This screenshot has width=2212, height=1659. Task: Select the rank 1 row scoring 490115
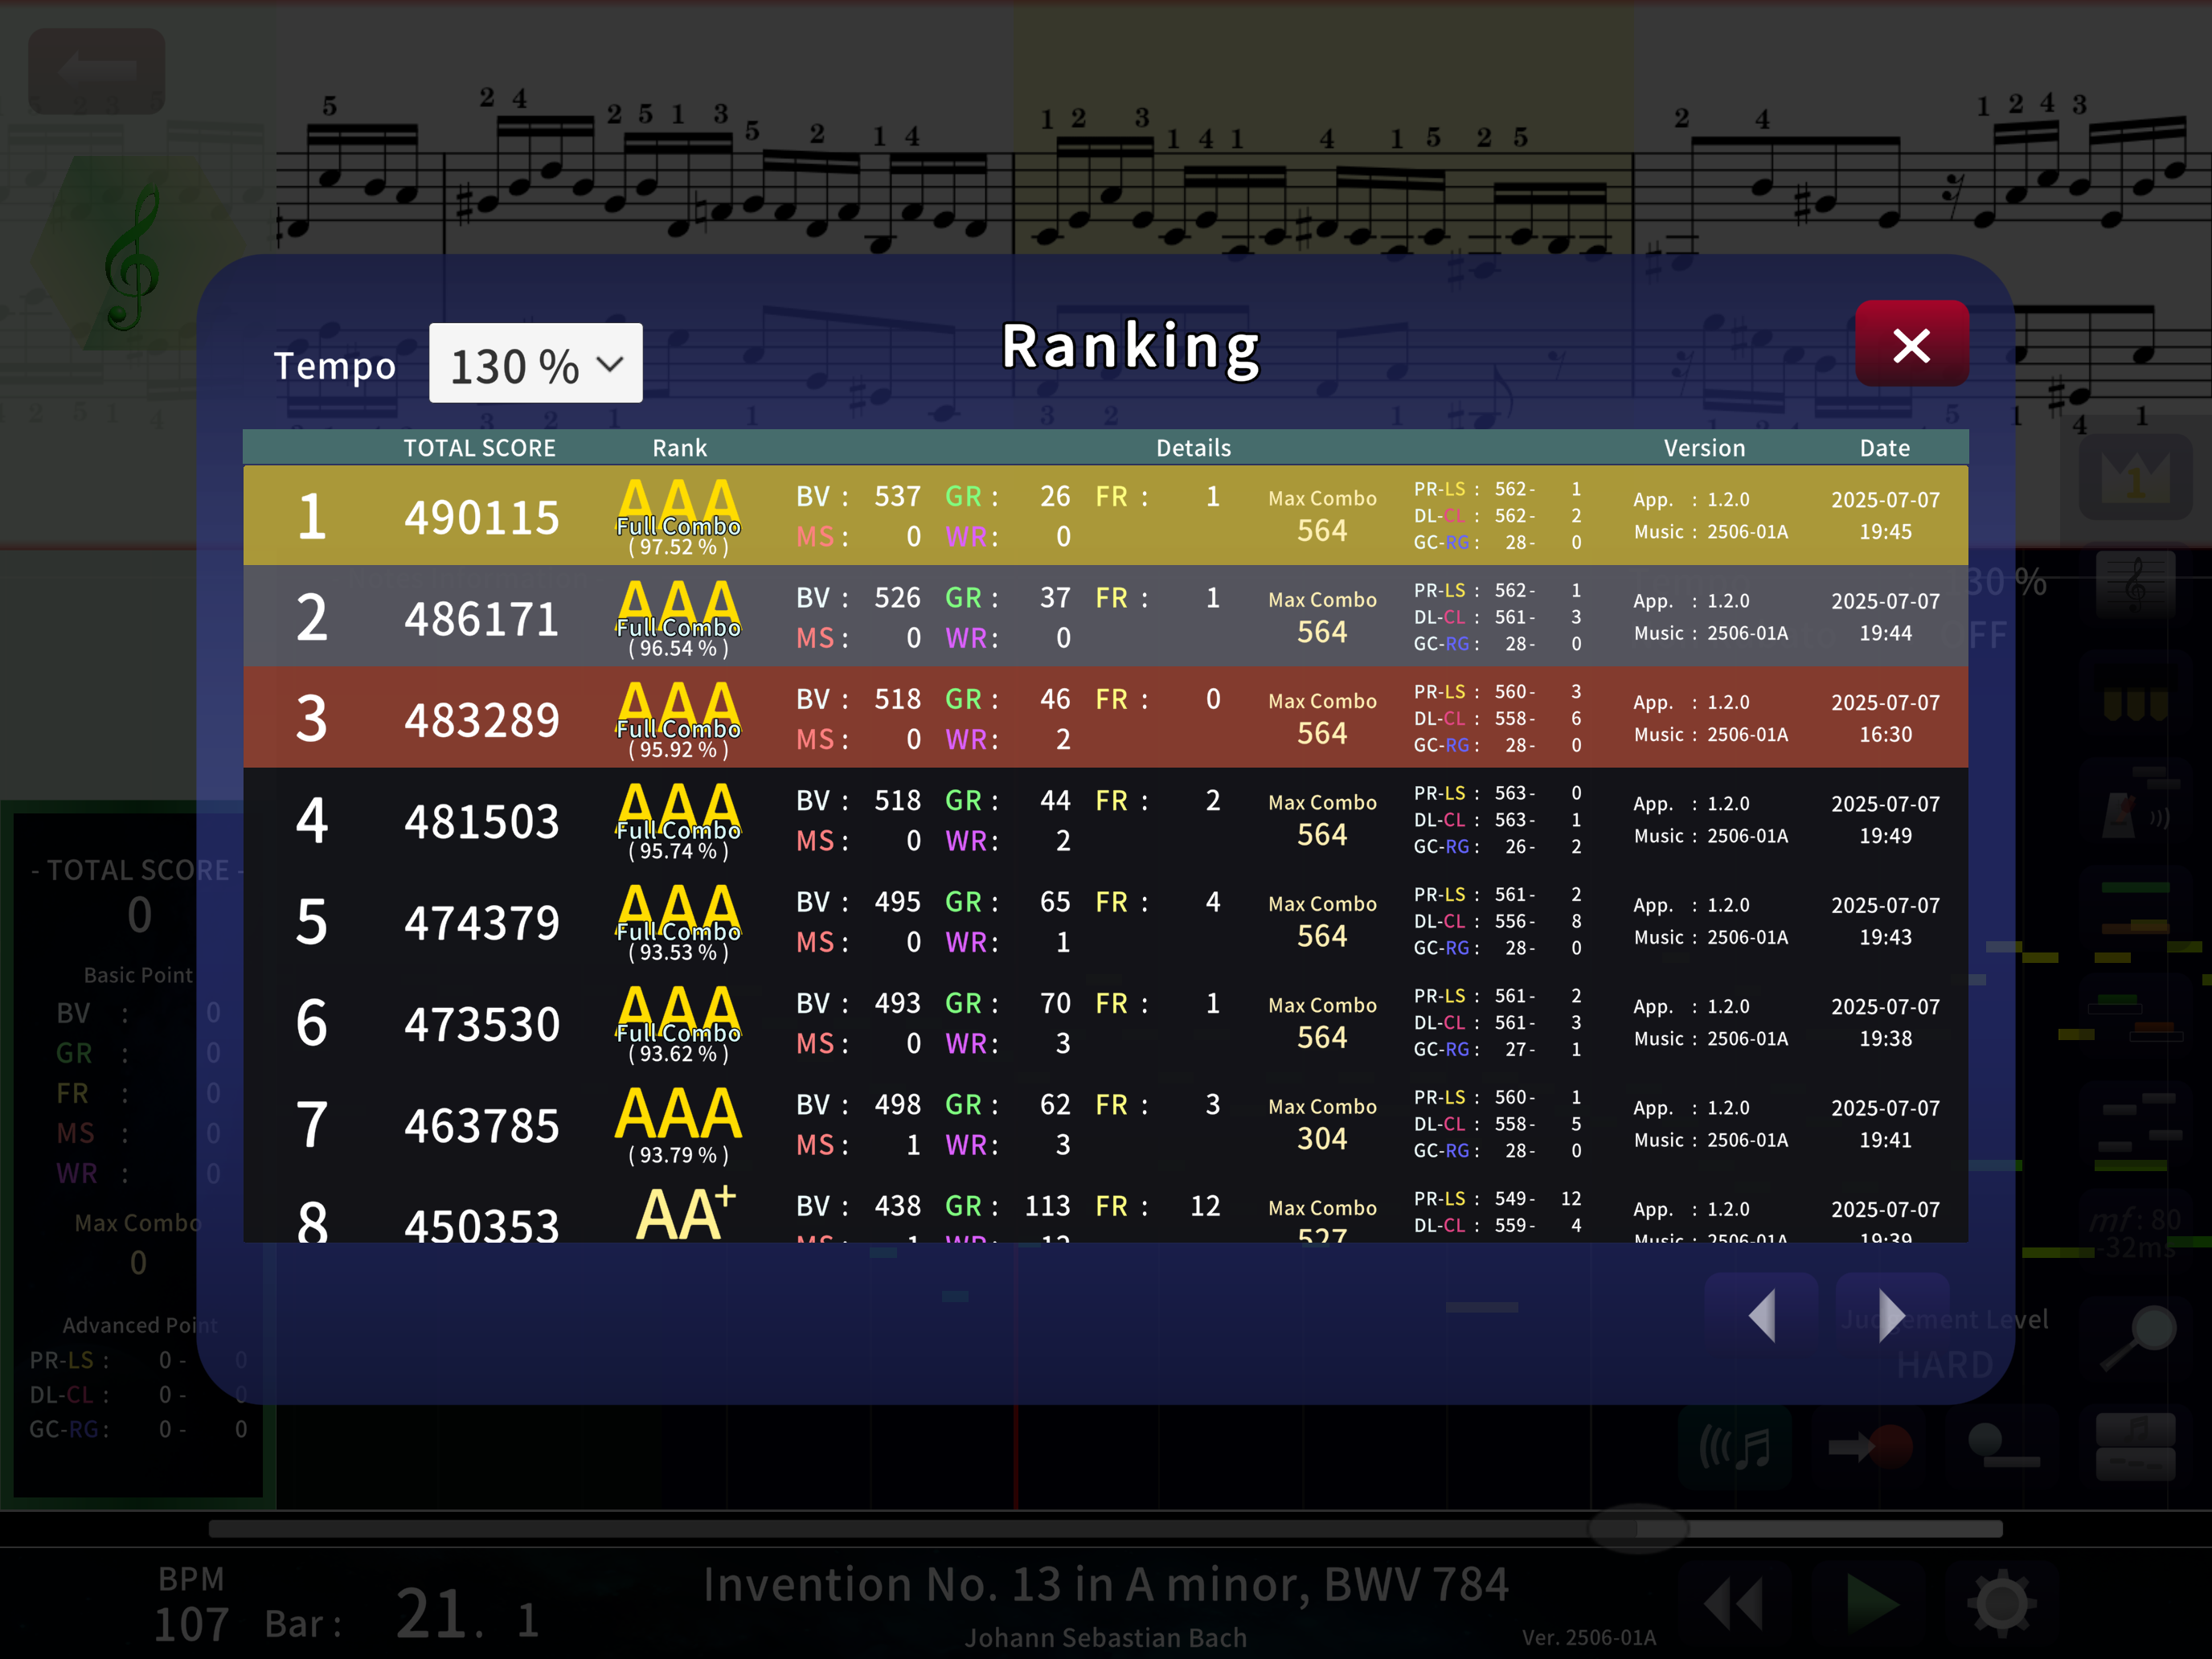click(x=1105, y=515)
